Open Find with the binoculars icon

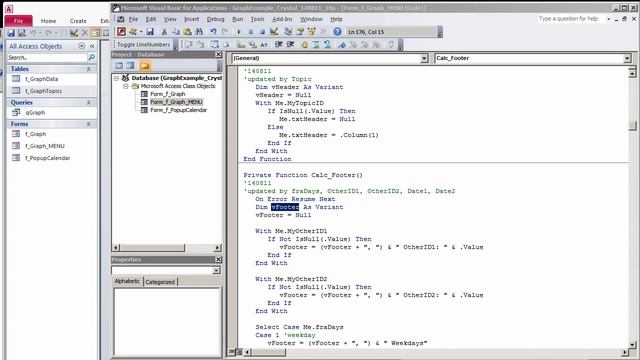(x=199, y=31)
